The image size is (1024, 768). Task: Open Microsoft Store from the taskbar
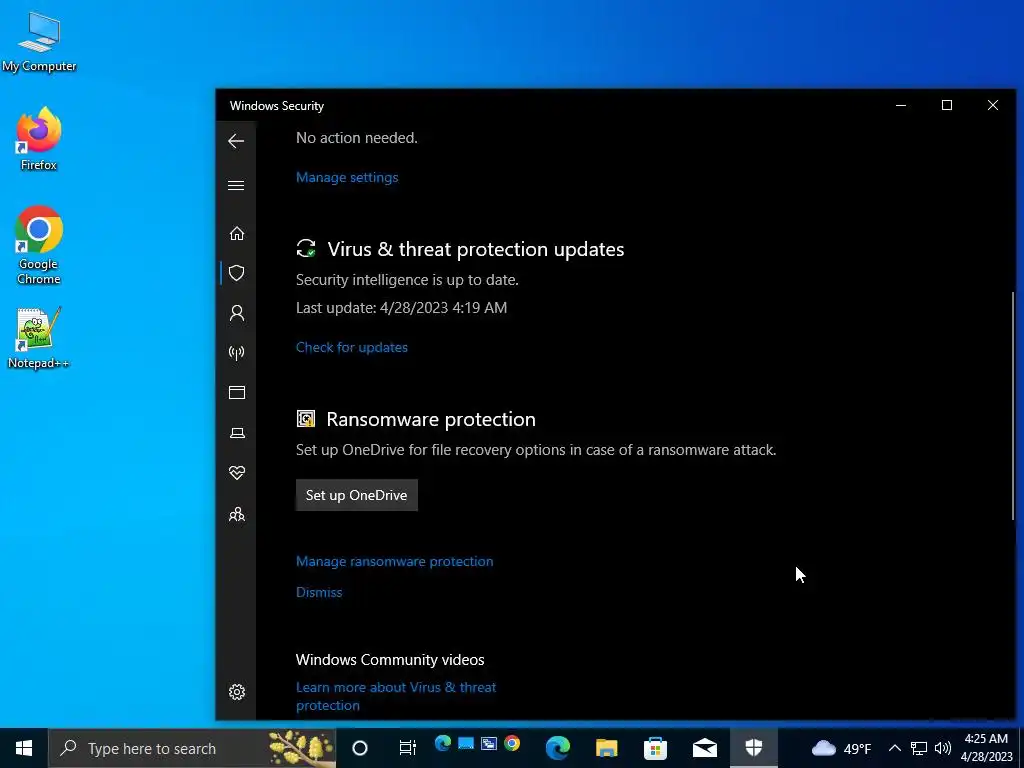tap(656, 748)
